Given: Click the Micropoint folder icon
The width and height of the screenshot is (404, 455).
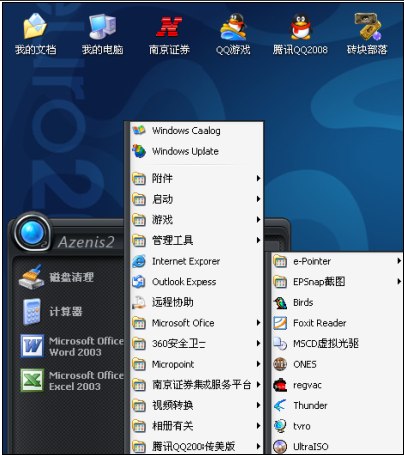Looking at the screenshot, I should [x=139, y=364].
